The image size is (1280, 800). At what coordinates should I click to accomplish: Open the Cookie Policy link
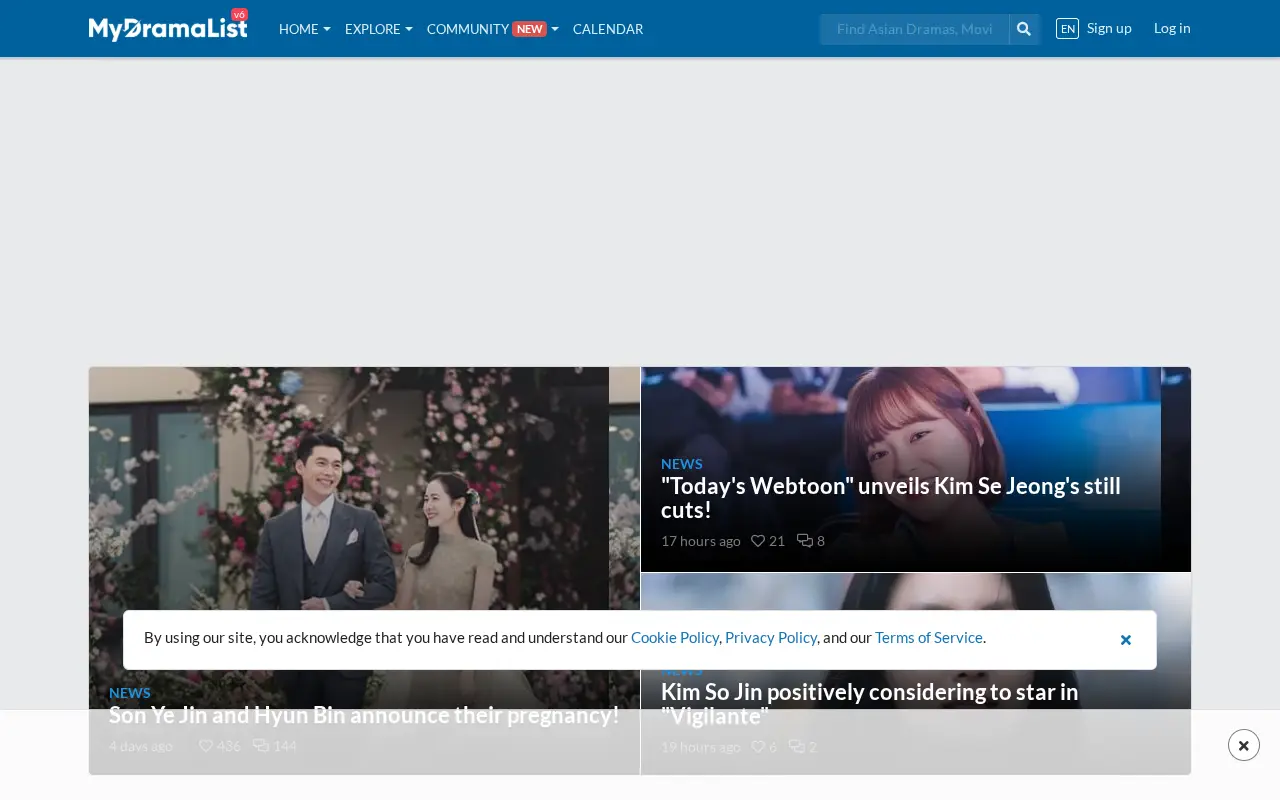[675, 637]
